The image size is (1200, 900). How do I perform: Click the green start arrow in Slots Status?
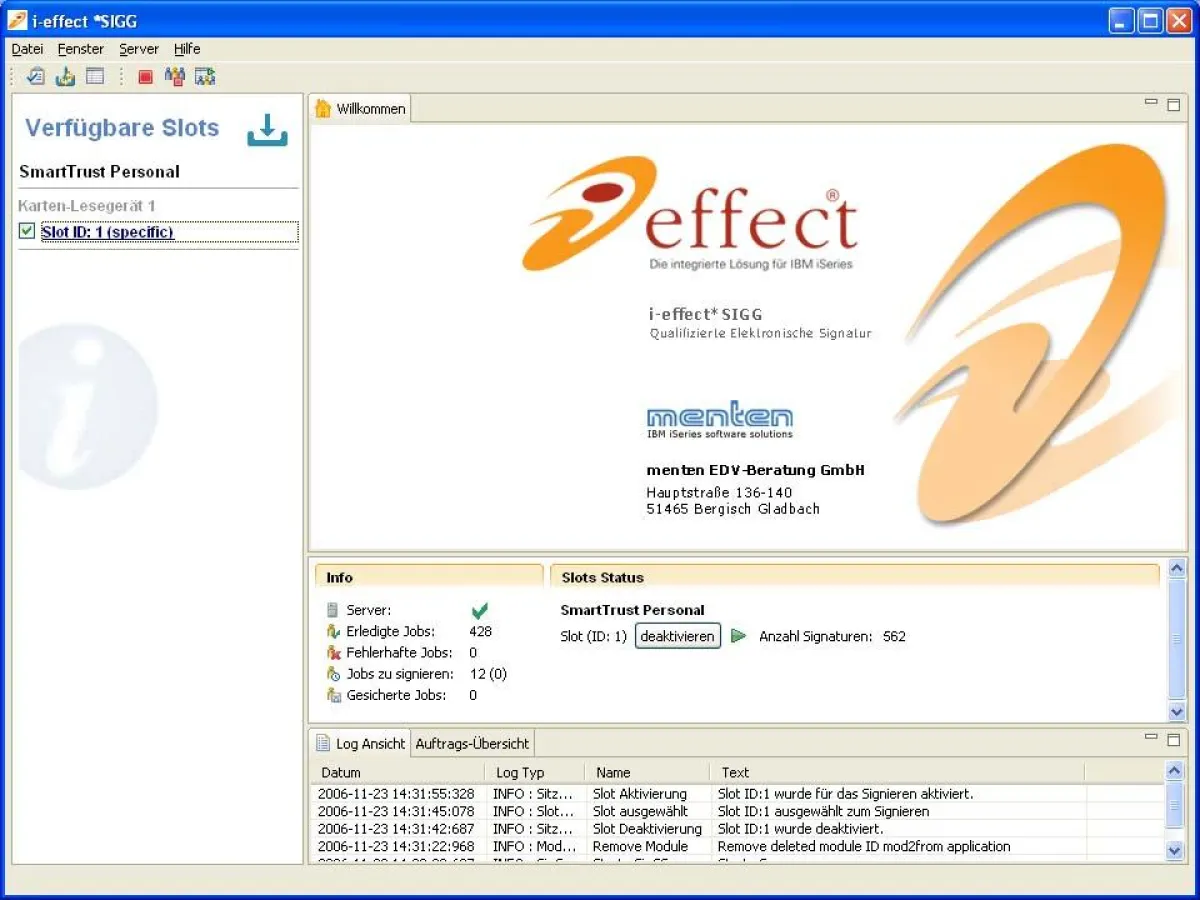click(x=739, y=636)
